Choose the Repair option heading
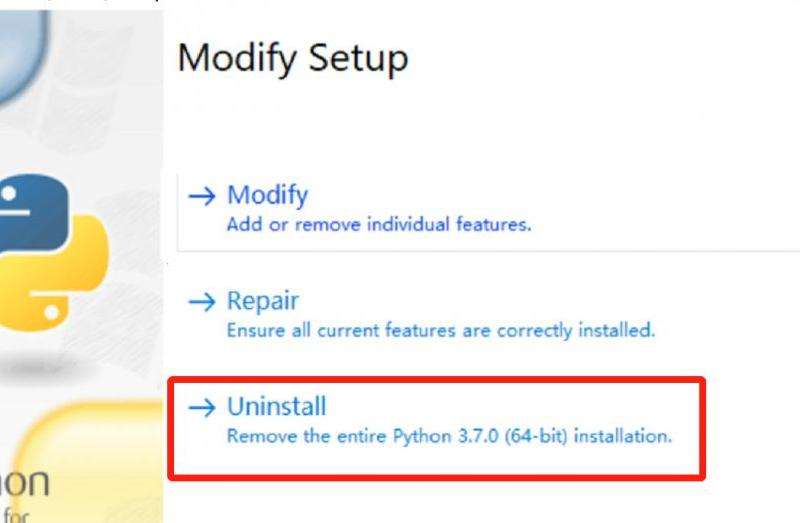This screenshot has width=800, height=523. pos(263,301)
